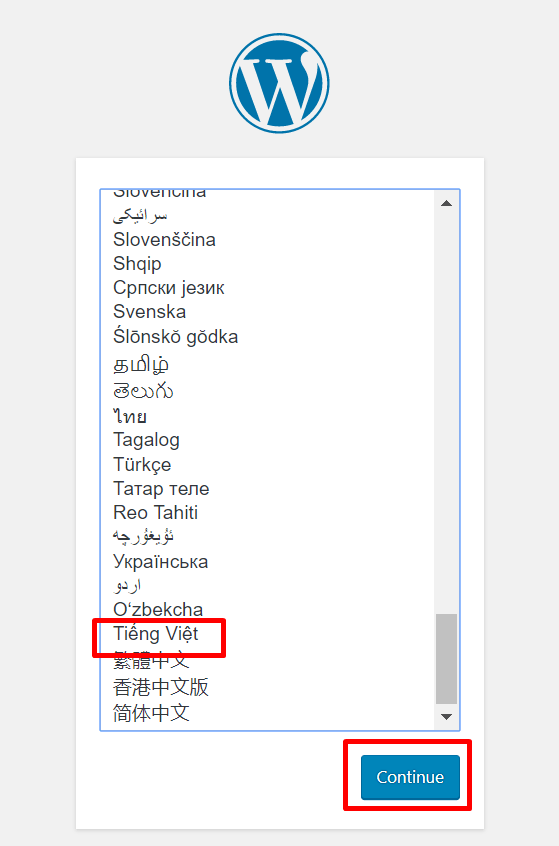Screen dimensions: 559x846
Task: Choose ไทย language option
Action: pos(130,417)
